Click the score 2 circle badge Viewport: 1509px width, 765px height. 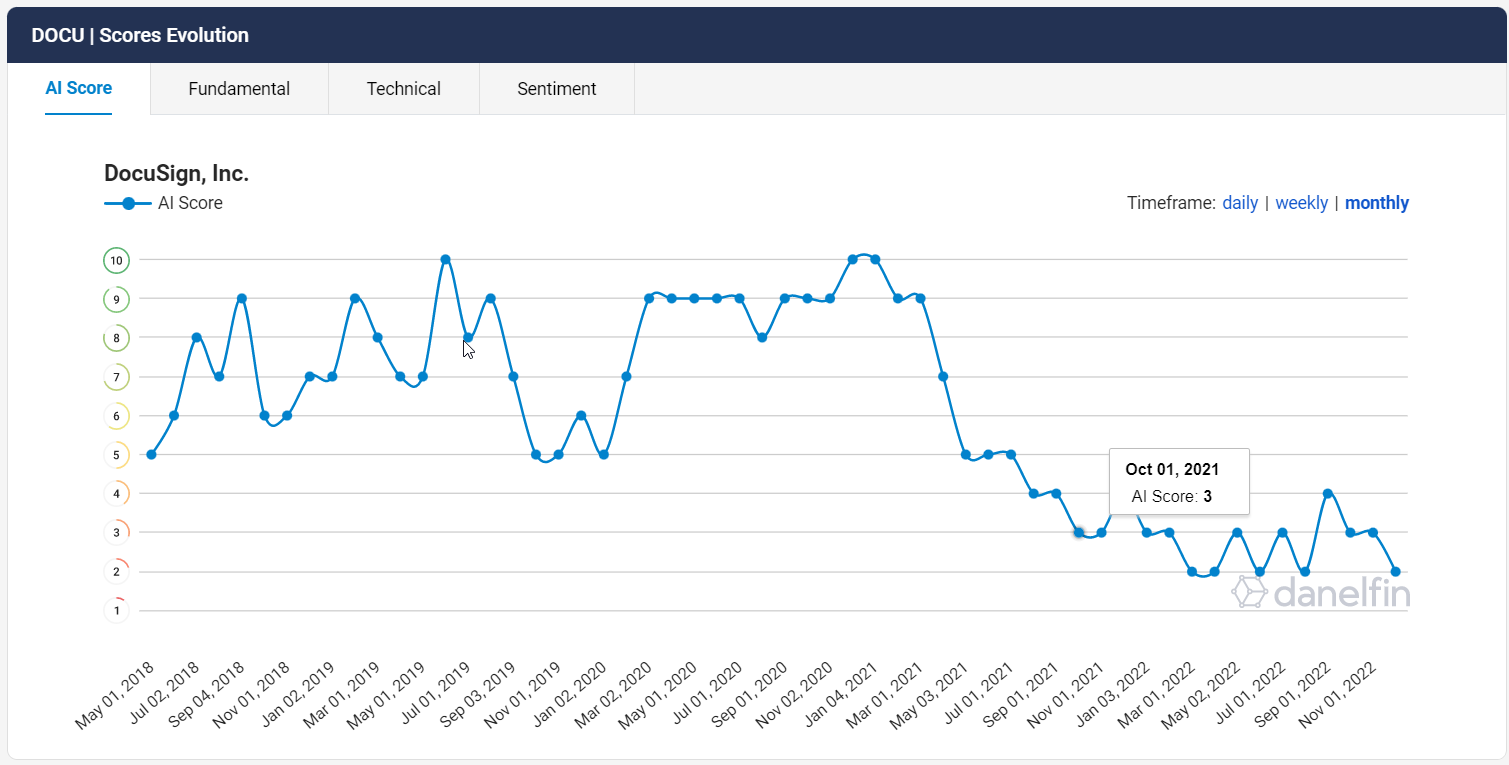point(117,572)
